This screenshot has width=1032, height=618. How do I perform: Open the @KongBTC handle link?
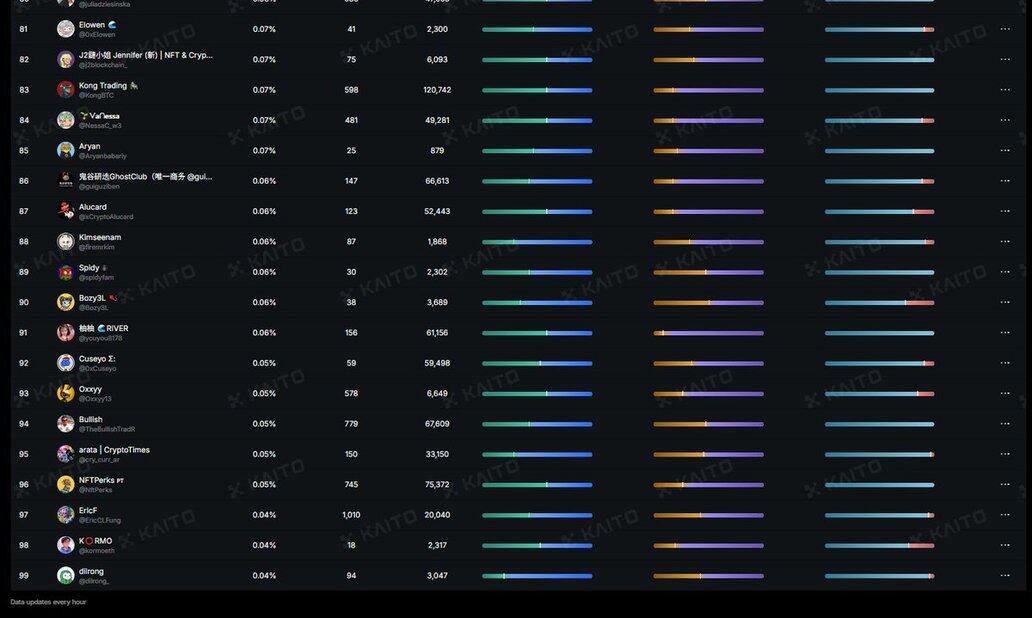point(96,96)
